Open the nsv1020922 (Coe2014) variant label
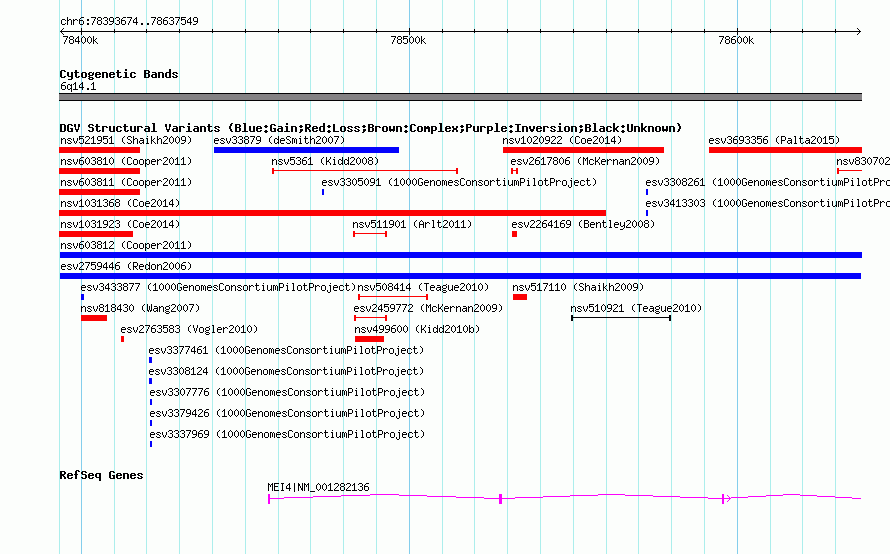890x554 pixels. point(562,140)
